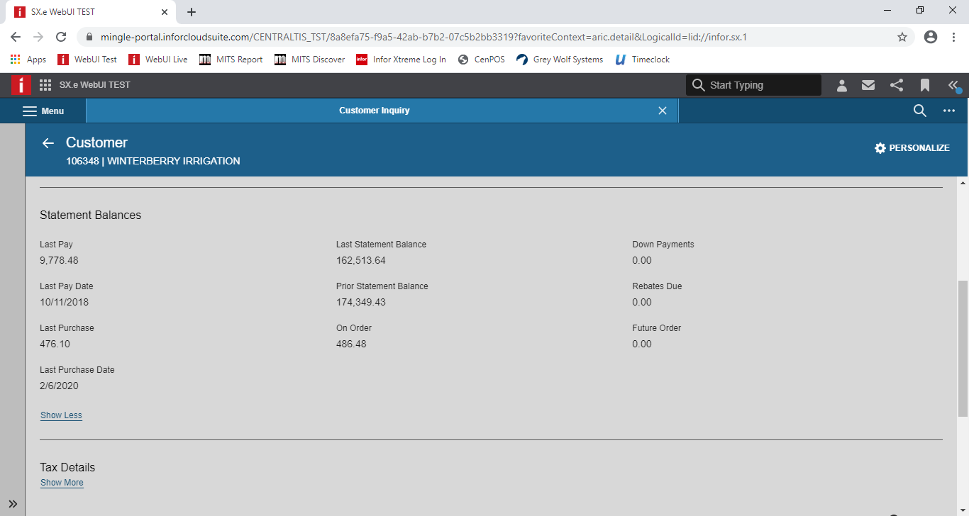Click Last Pay value 9,778.48

(x=59, y=260)
